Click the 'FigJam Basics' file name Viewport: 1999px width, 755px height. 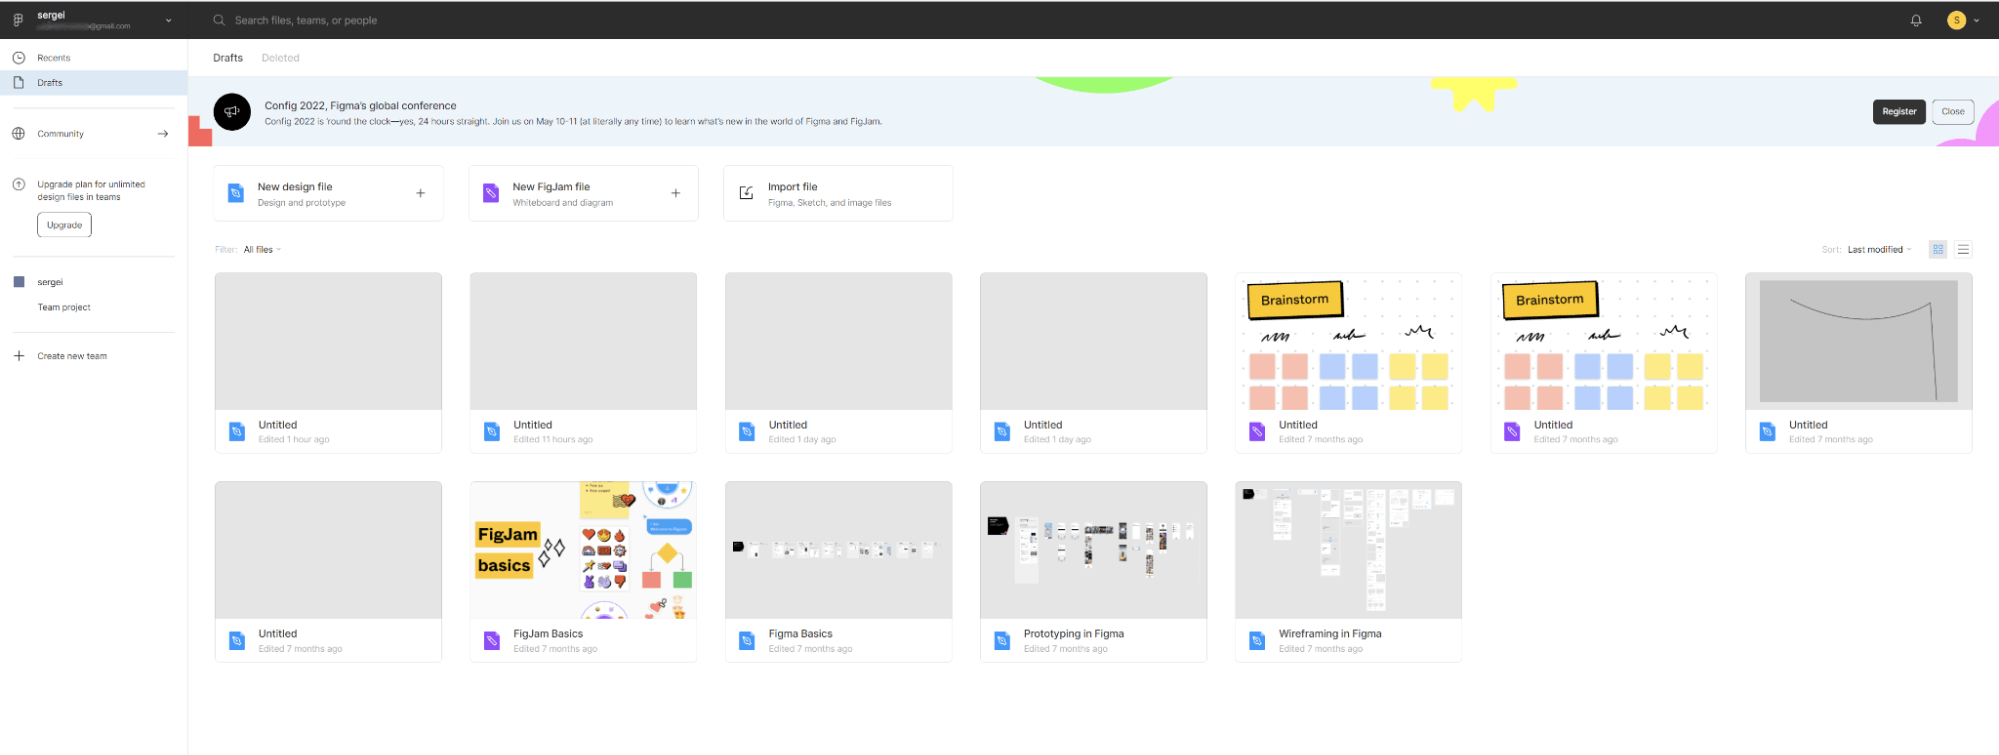coord(548,634)
